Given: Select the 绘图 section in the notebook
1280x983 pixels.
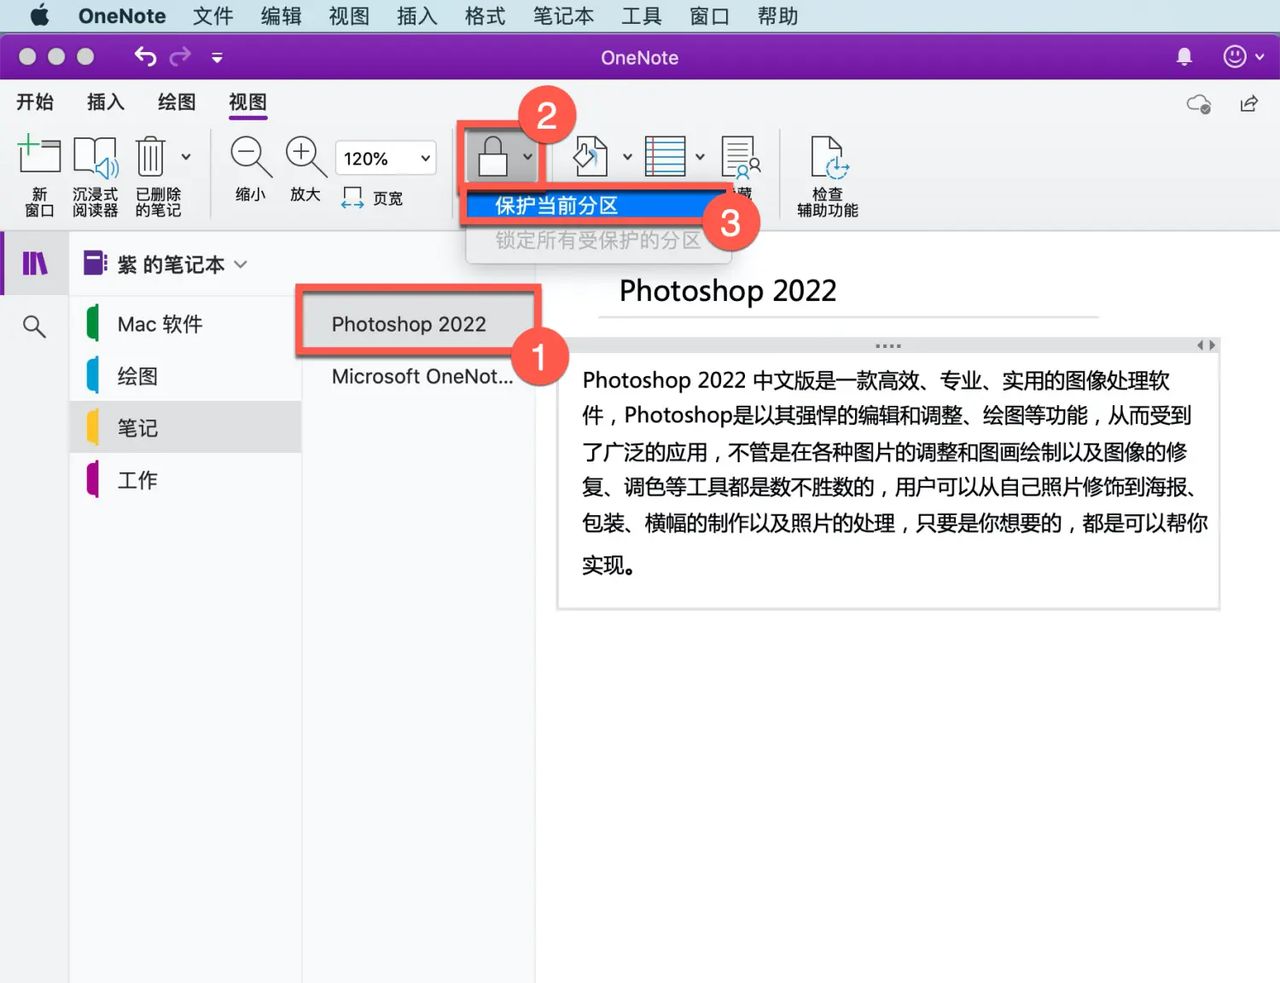Looking at the screenshot, I should point(137,375).
